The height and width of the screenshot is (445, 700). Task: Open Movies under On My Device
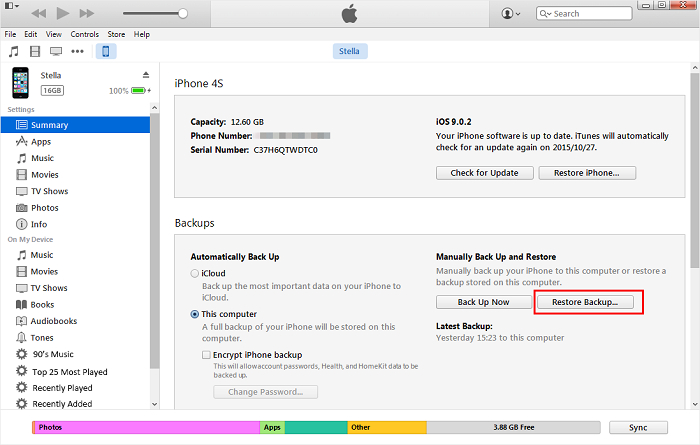click(x=75, y=271)
